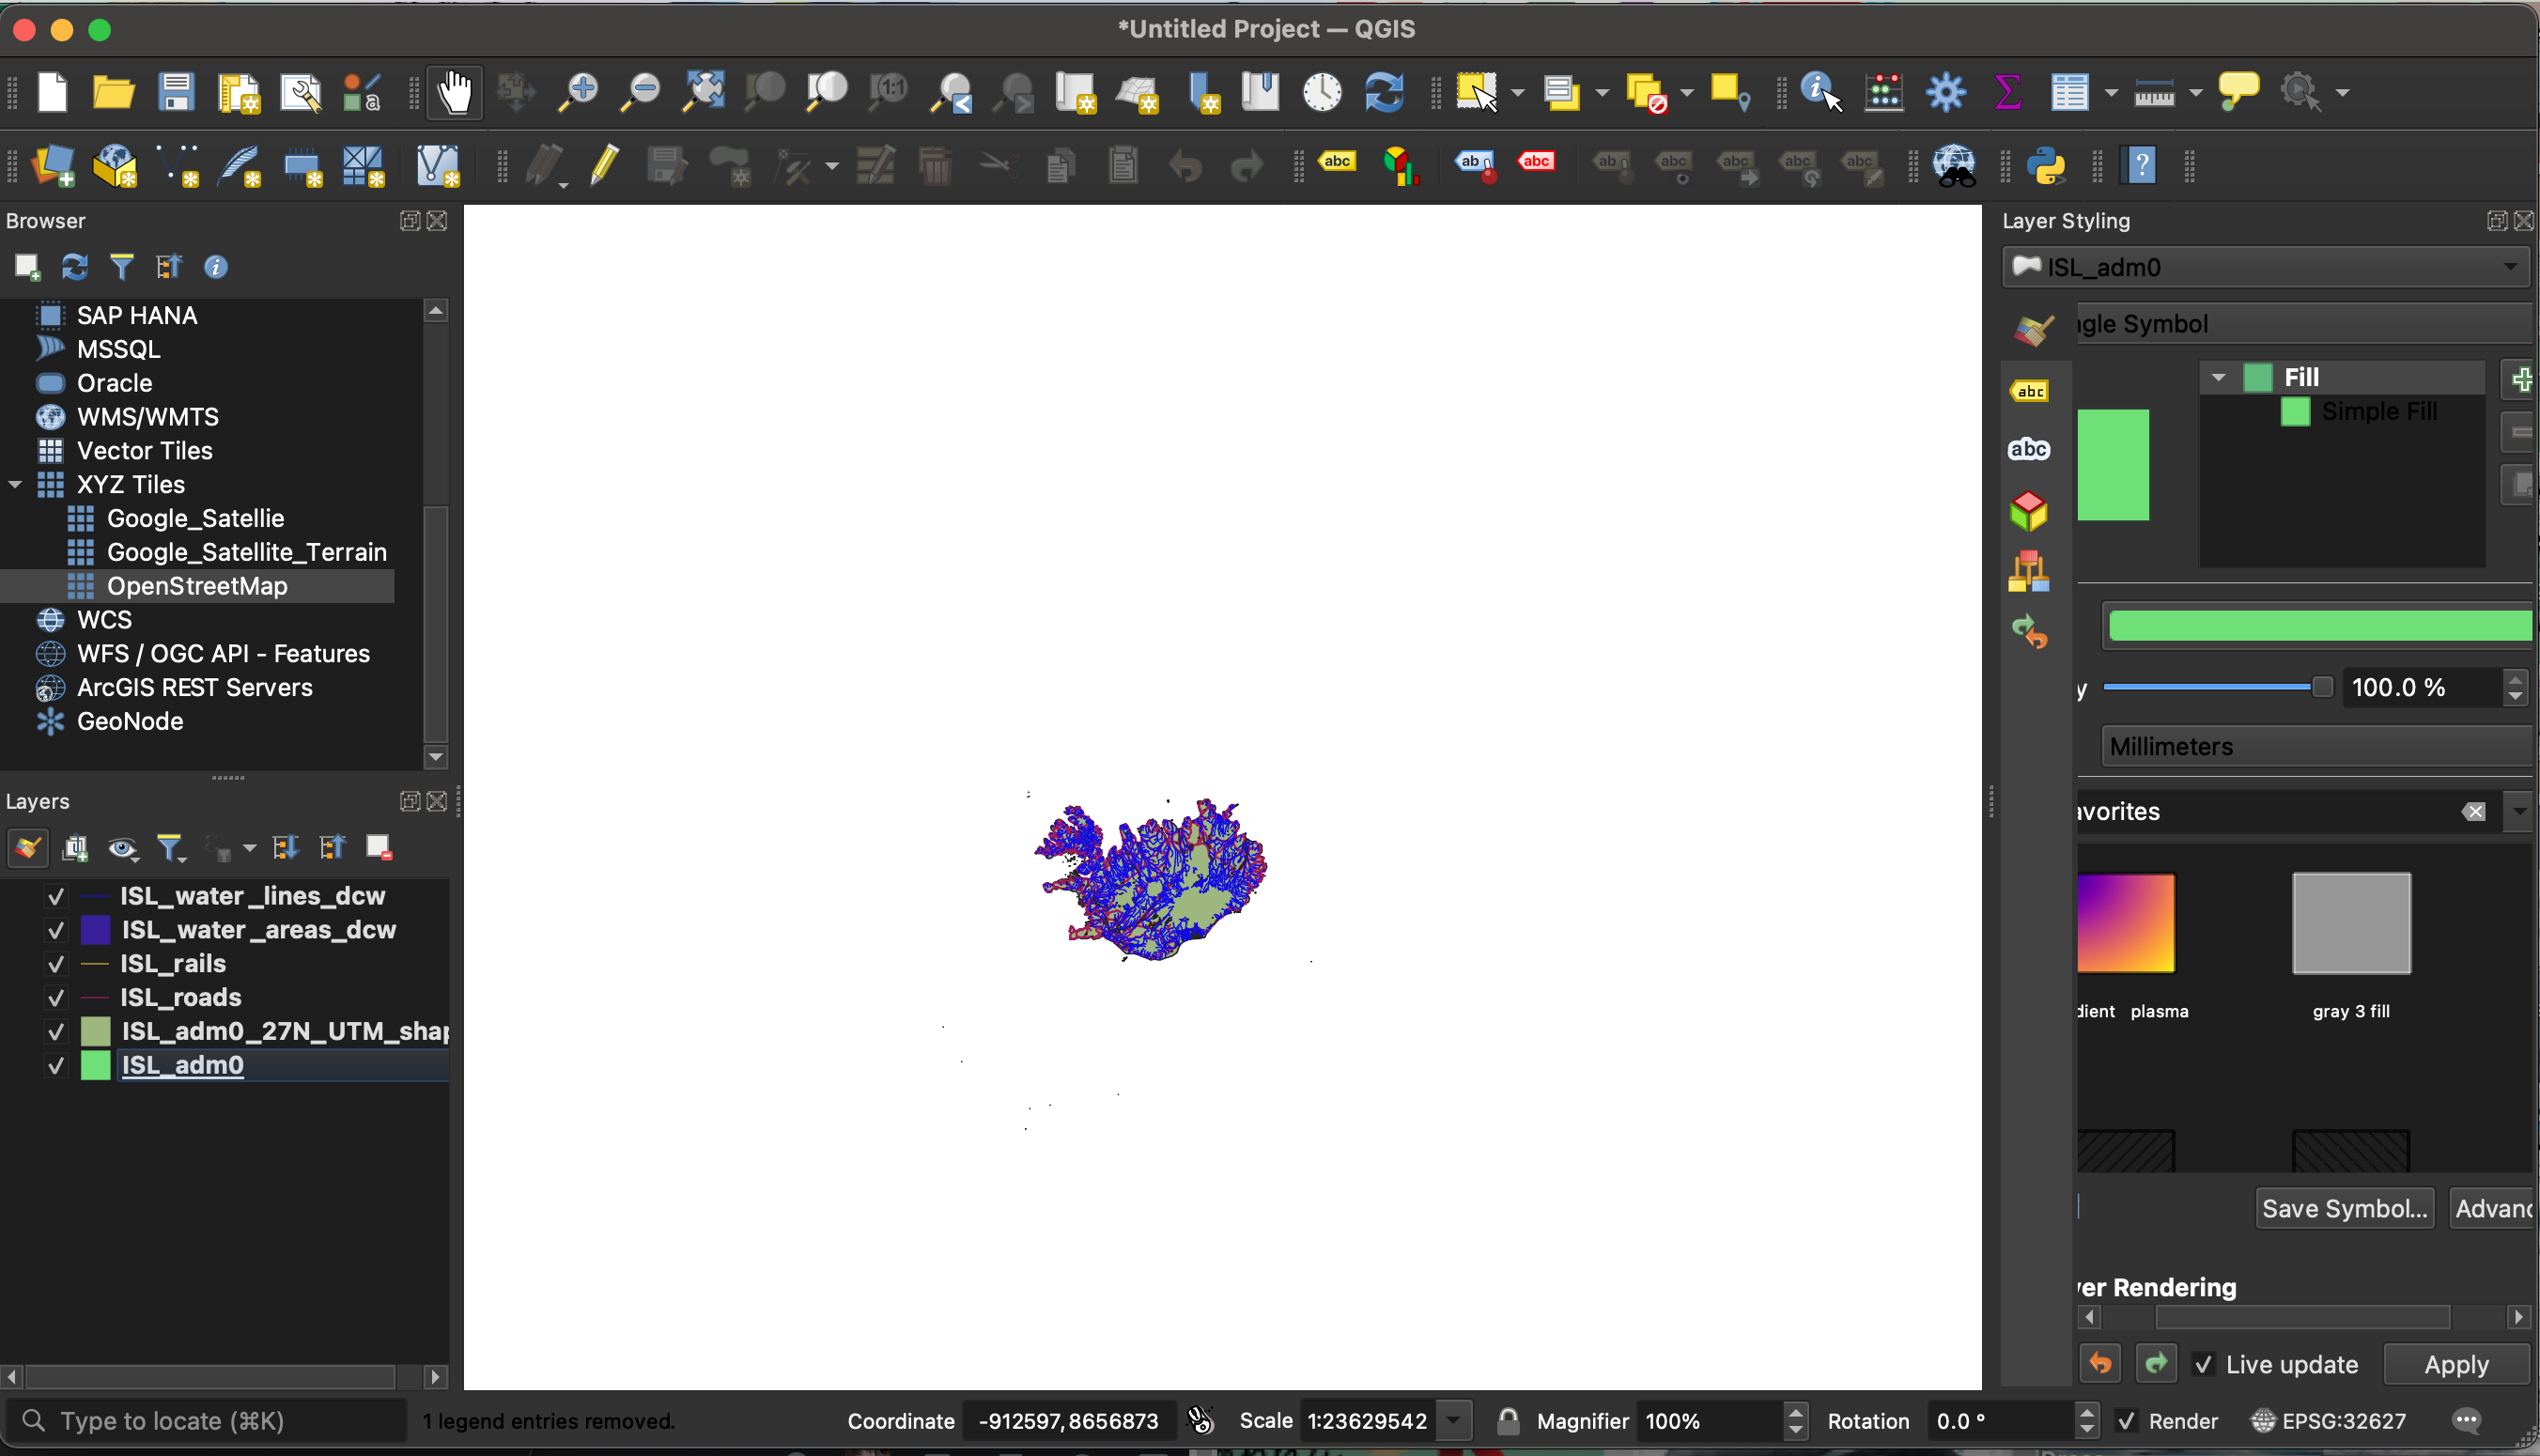Screen dimensions: 2540x1456
Task: Open the ISL_adm0 layer dropdown selector
Action: (2516, 265)
